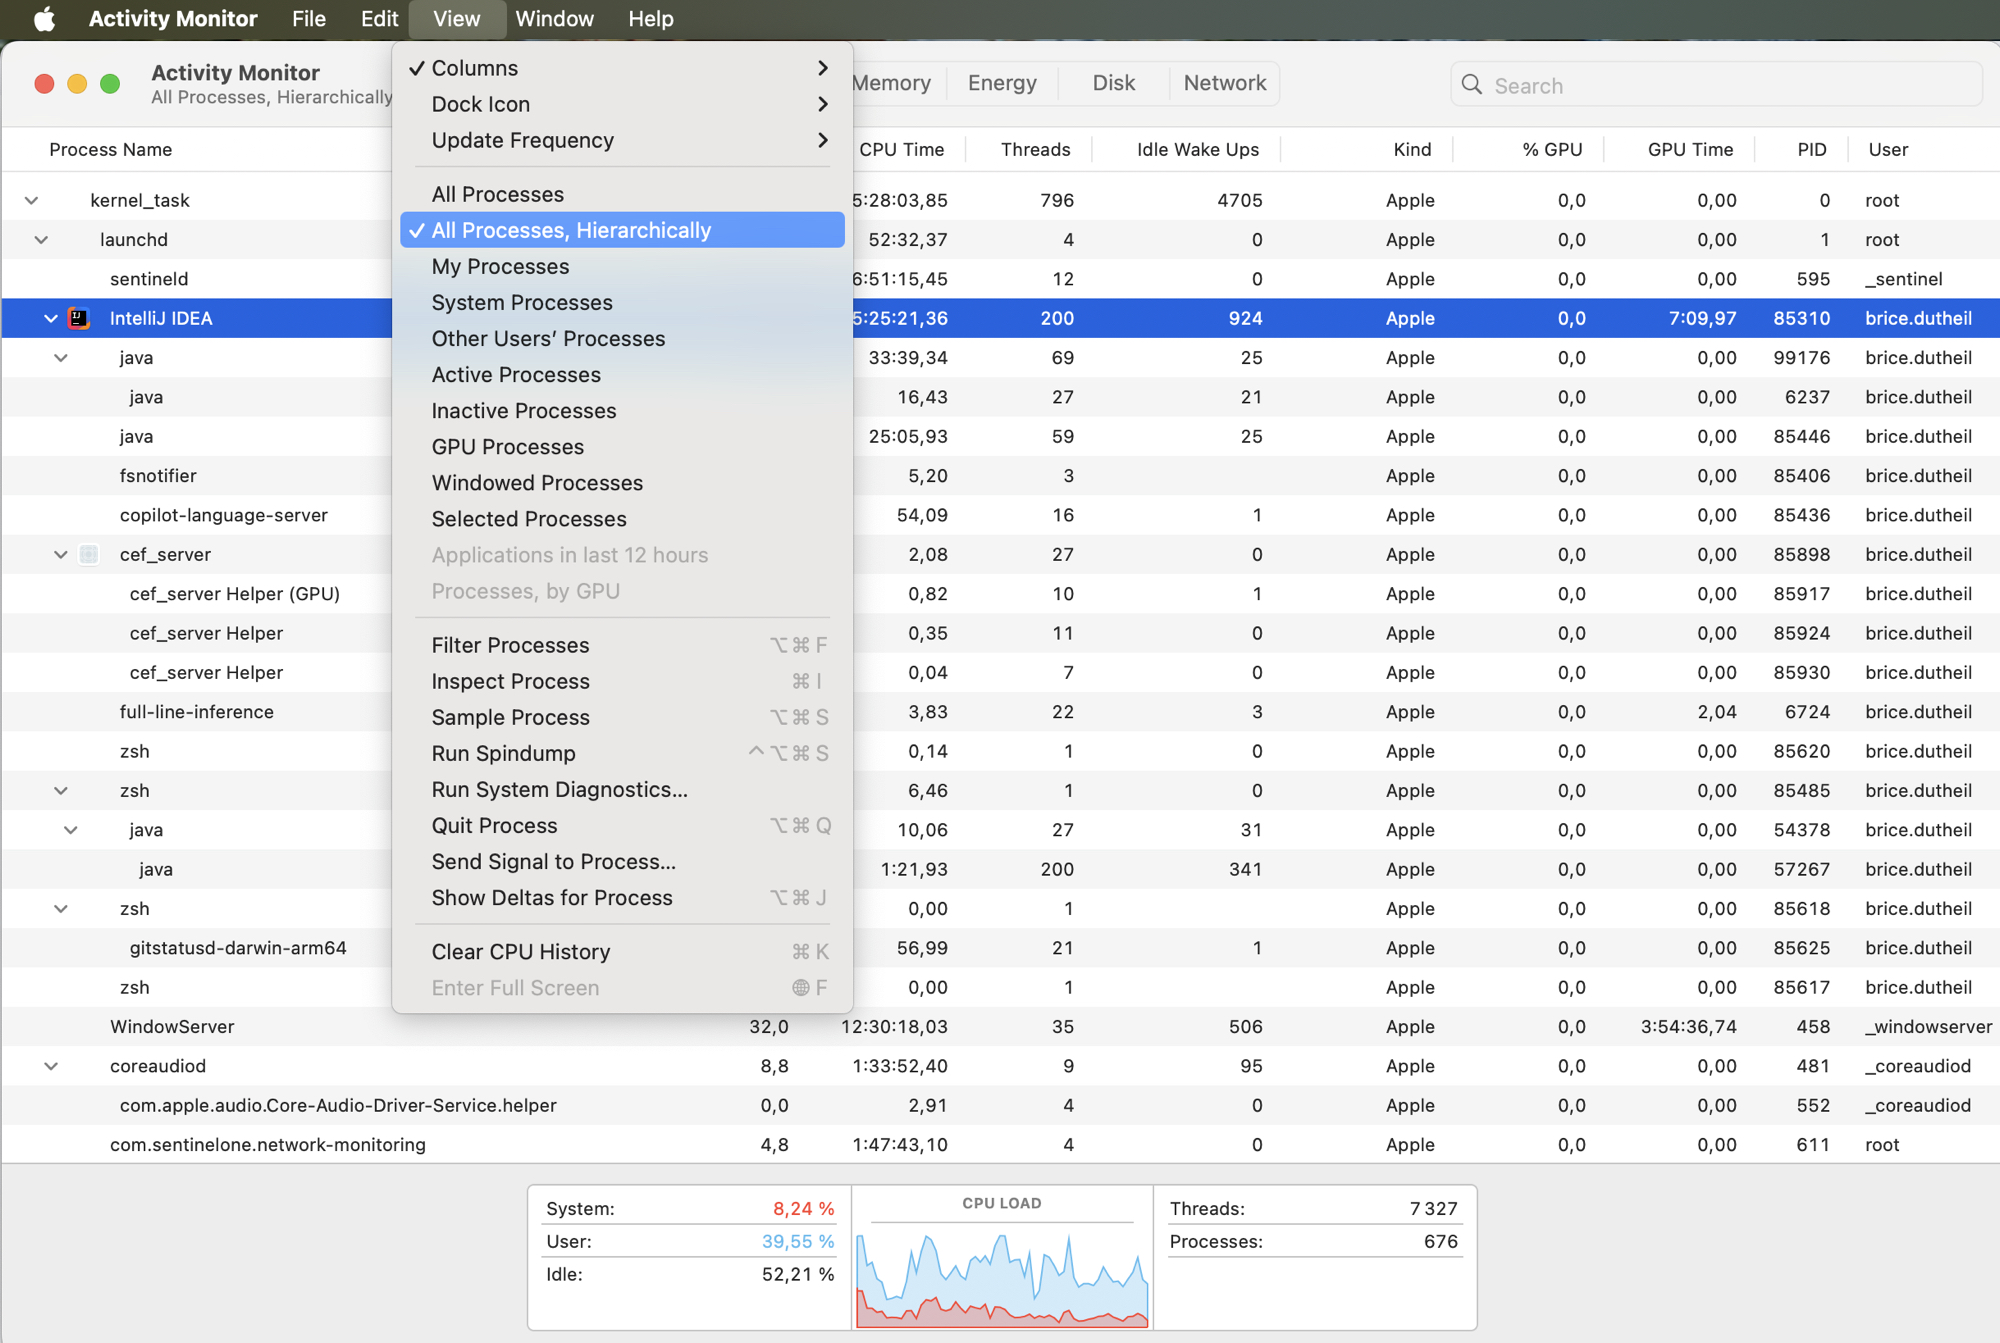Viewport: 2000px width, 1343px height.
Task: Open the Window menu in menu bar
Action: tap(554, 19)
